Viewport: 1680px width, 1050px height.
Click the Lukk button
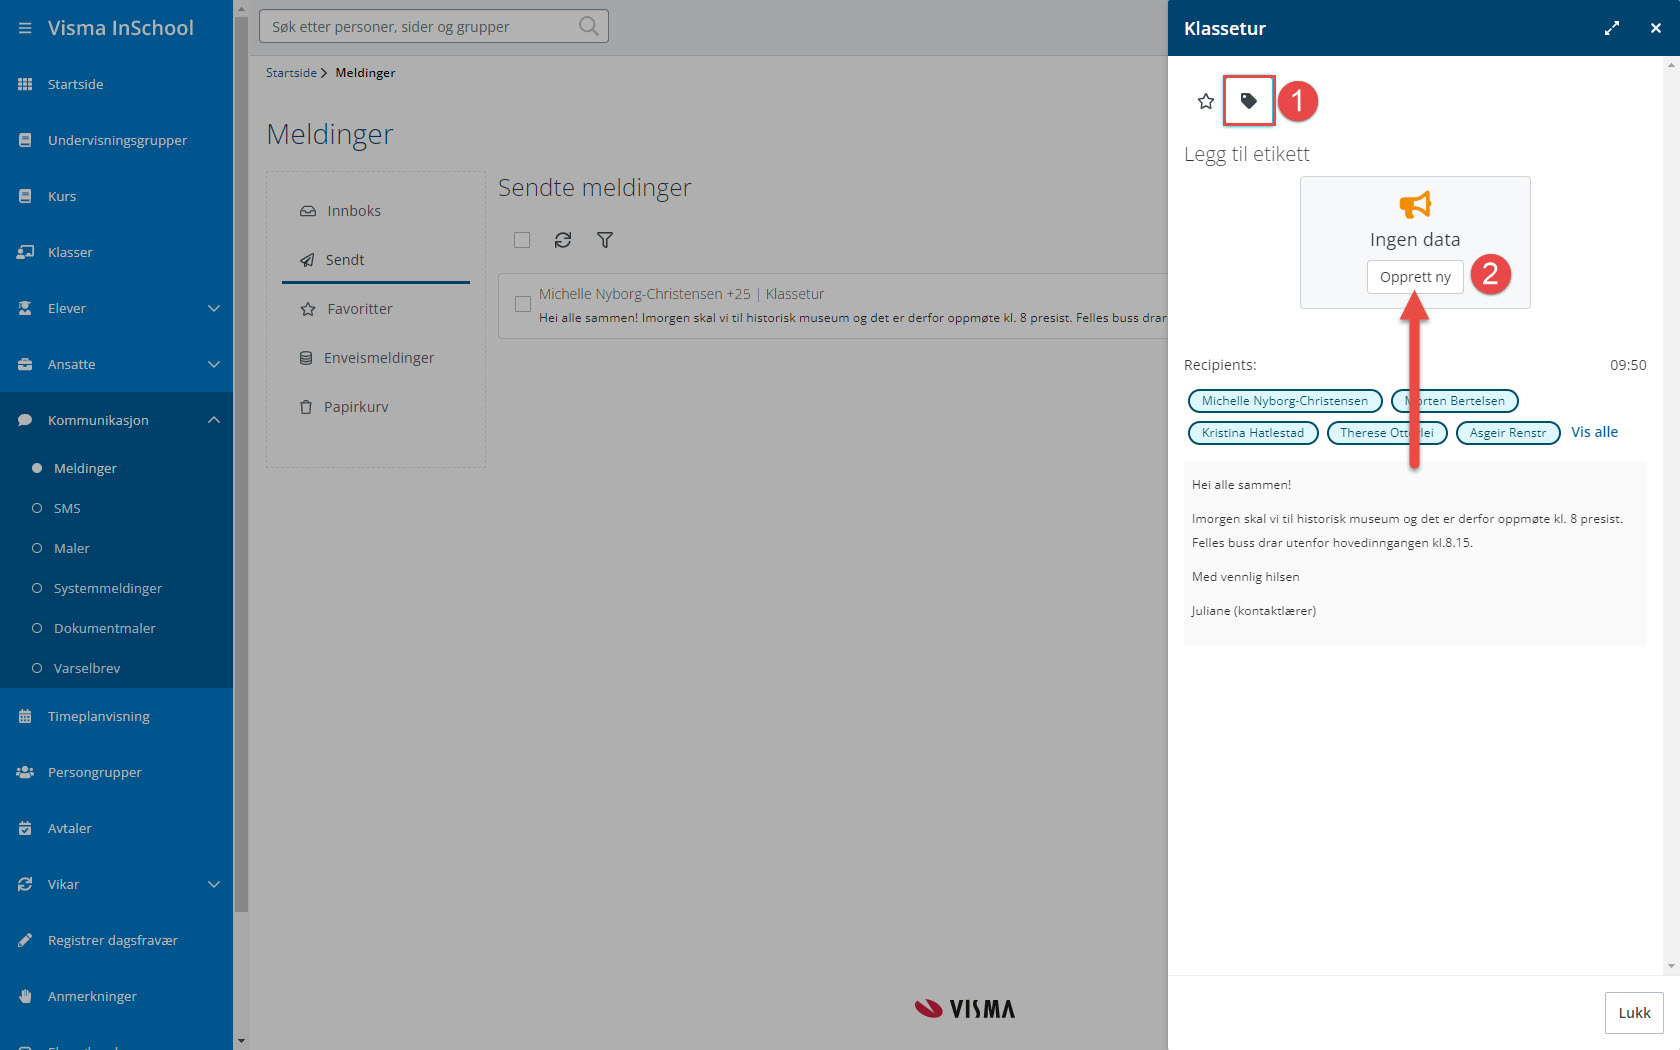coord(1633,1013)
